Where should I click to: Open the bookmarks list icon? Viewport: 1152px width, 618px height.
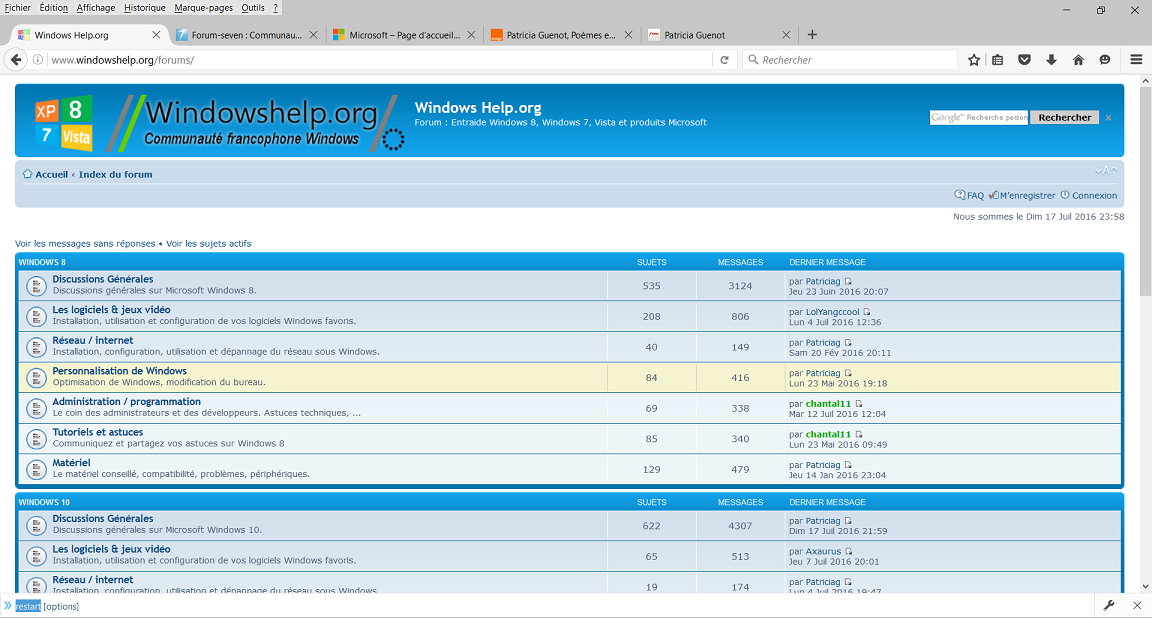point(998,60)
